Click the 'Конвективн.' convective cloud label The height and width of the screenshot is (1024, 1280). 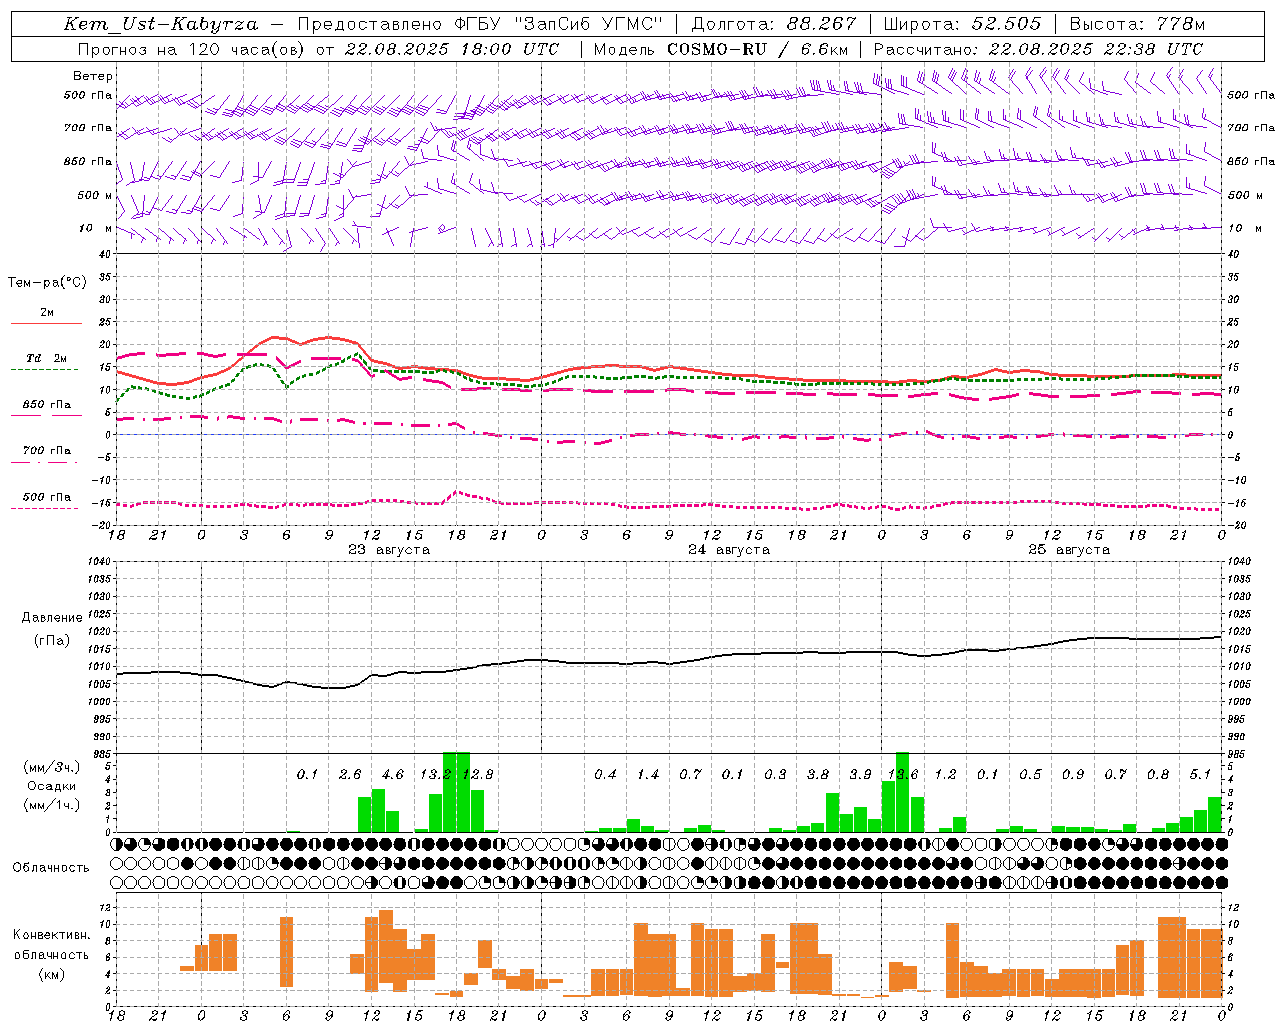(x=52, y=935)
